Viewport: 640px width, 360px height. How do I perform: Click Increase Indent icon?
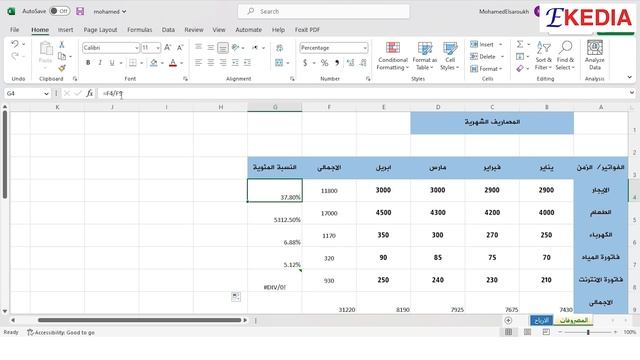point(247,63)
